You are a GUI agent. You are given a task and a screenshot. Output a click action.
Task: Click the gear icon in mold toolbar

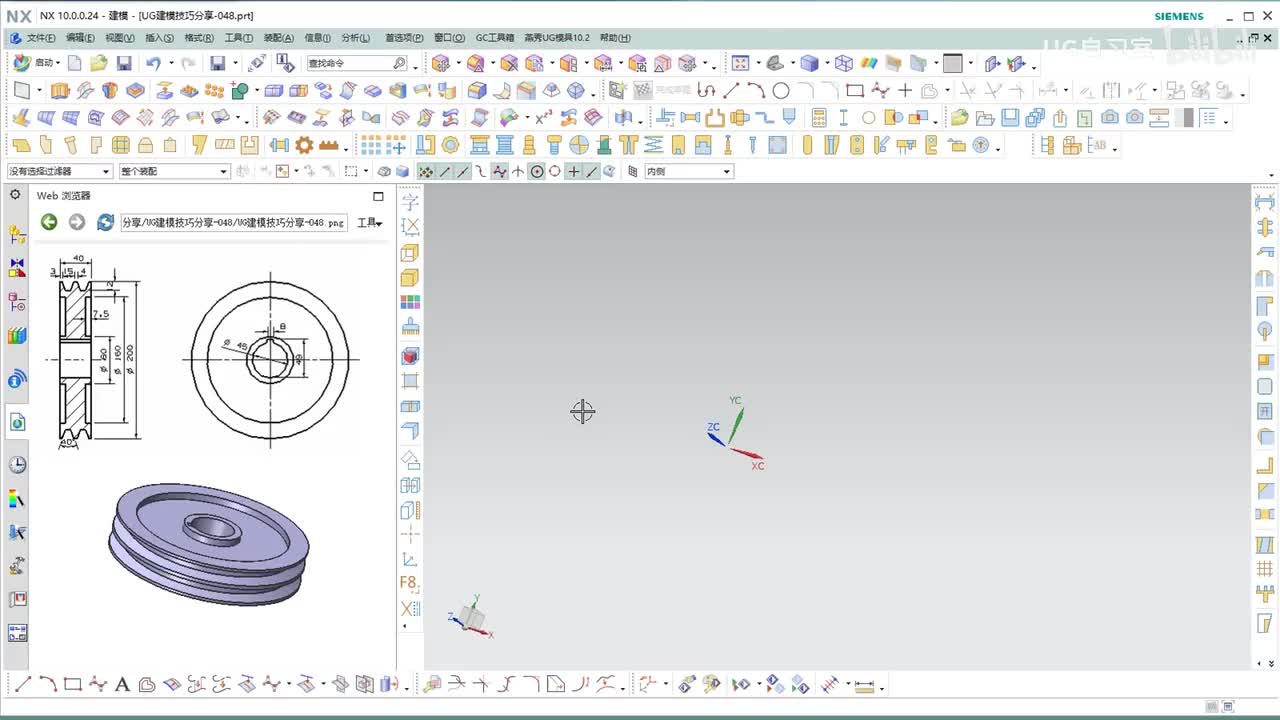tap(304, 145)
